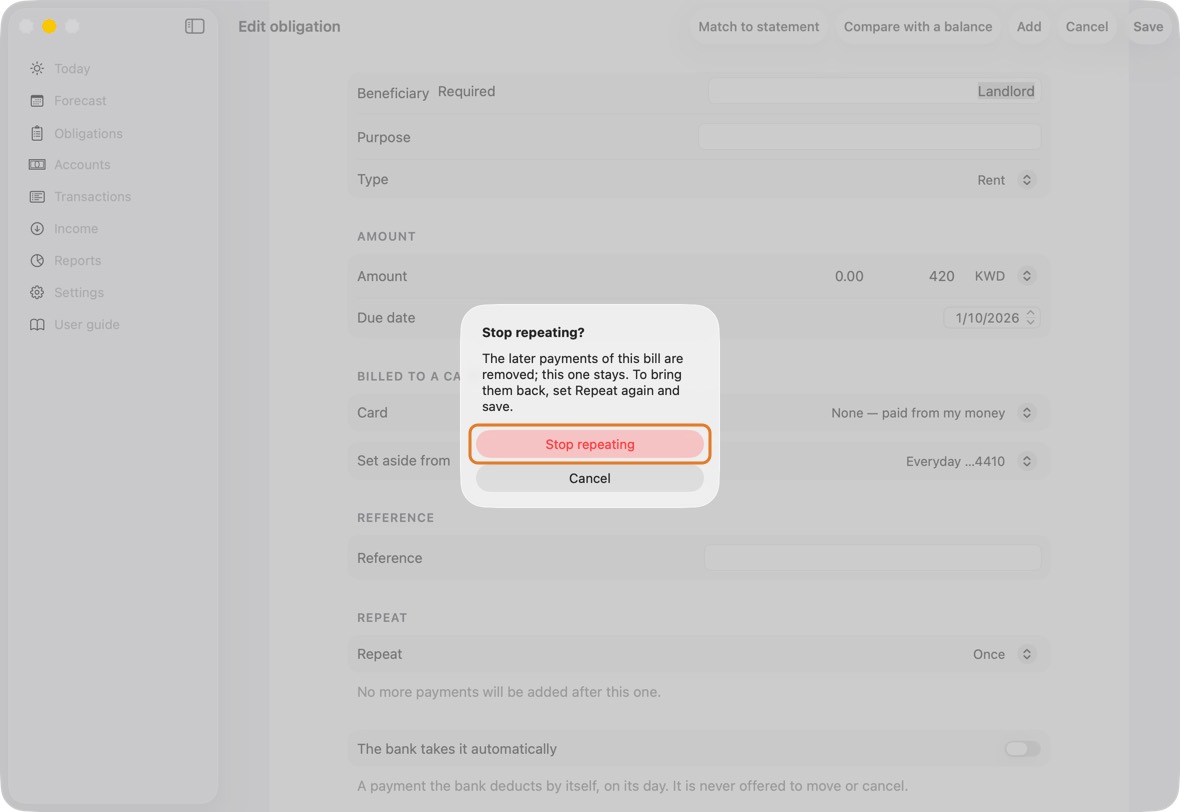Click the 1/10/2026 due date field
The width and height of the screenshot is (1180, 812).
point(987,318)
